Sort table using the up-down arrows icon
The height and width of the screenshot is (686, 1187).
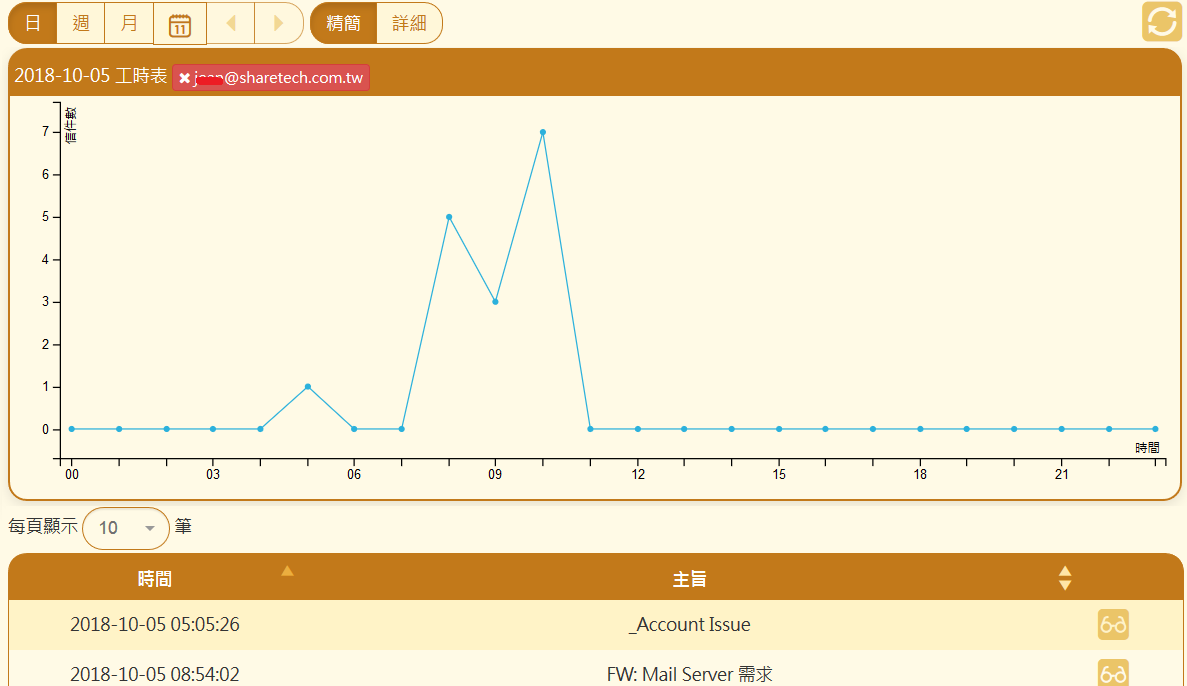[x=1065, y=578]
